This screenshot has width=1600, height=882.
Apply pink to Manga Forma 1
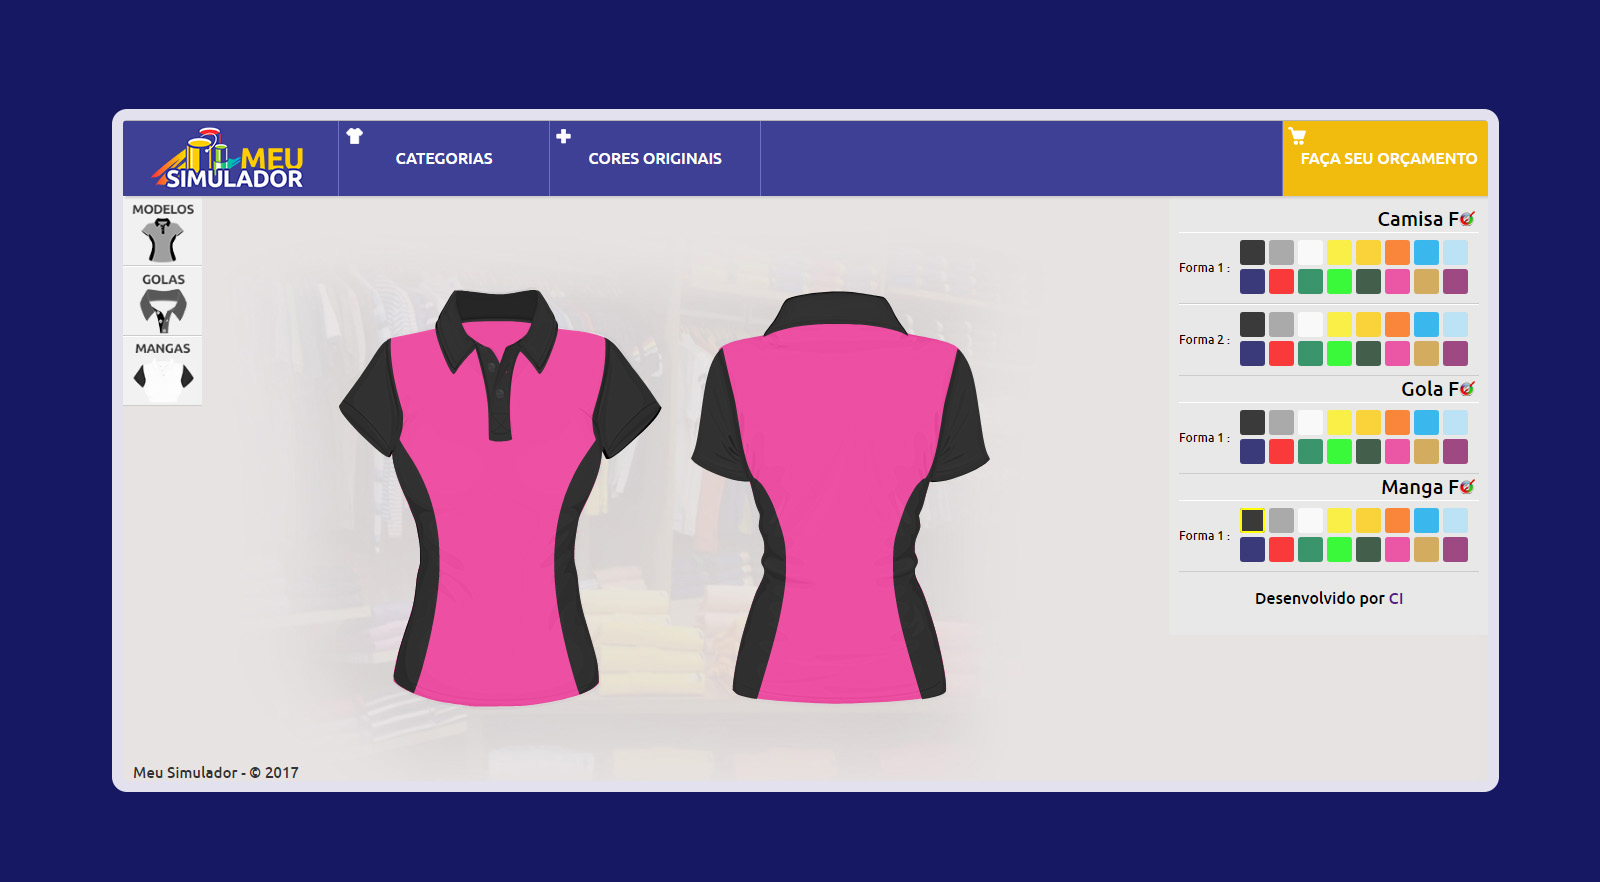point(1397,549)
